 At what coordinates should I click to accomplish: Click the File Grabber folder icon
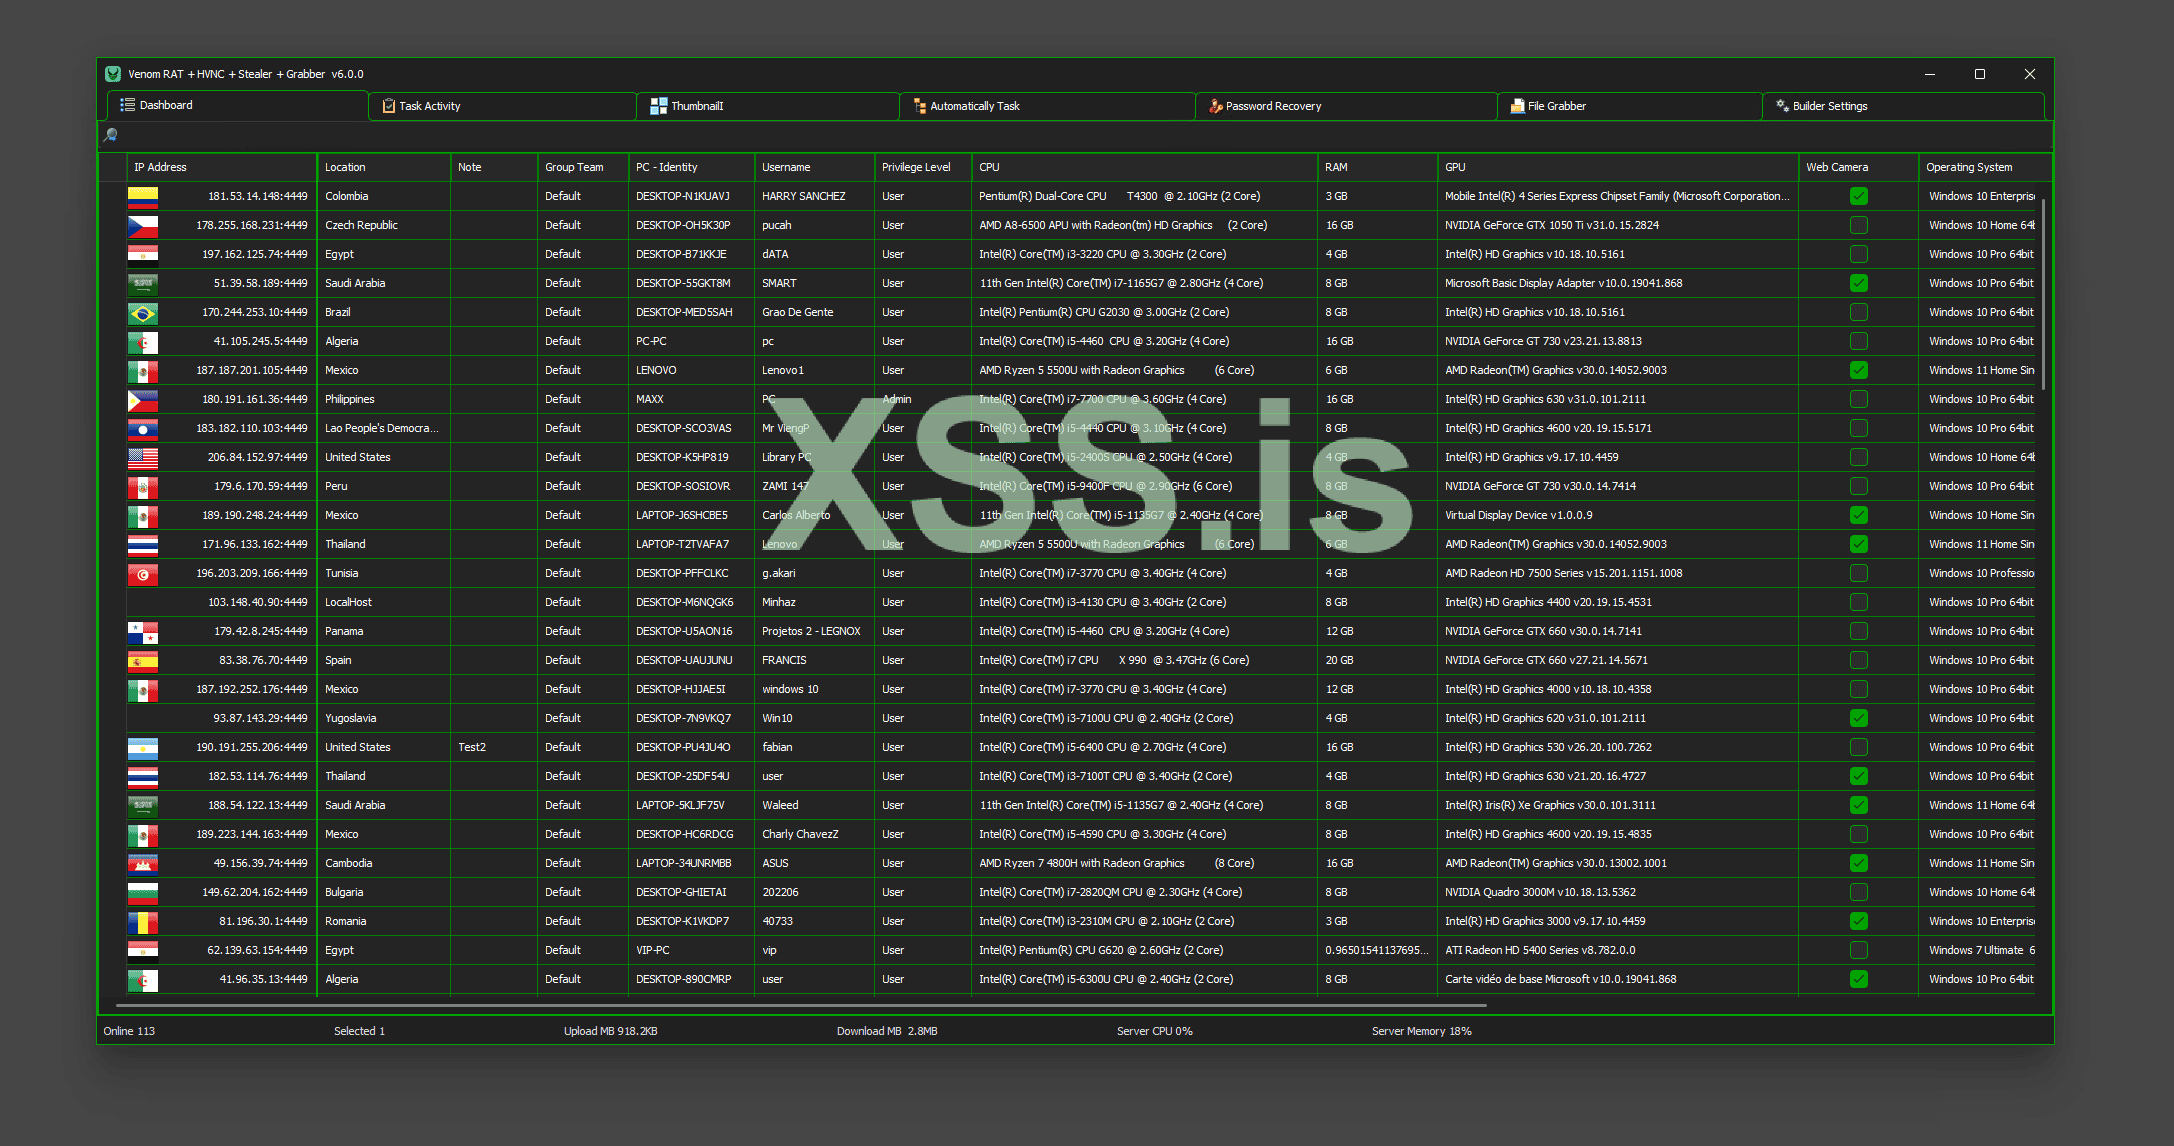pos(1517,106)
